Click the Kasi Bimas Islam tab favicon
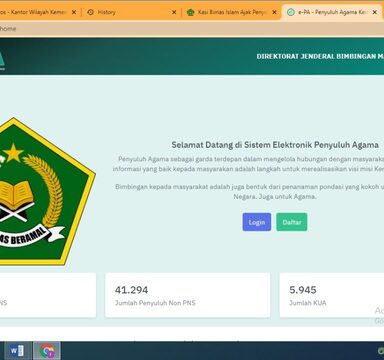This screenshot has width=384, height=360. [x=190, y=12]
